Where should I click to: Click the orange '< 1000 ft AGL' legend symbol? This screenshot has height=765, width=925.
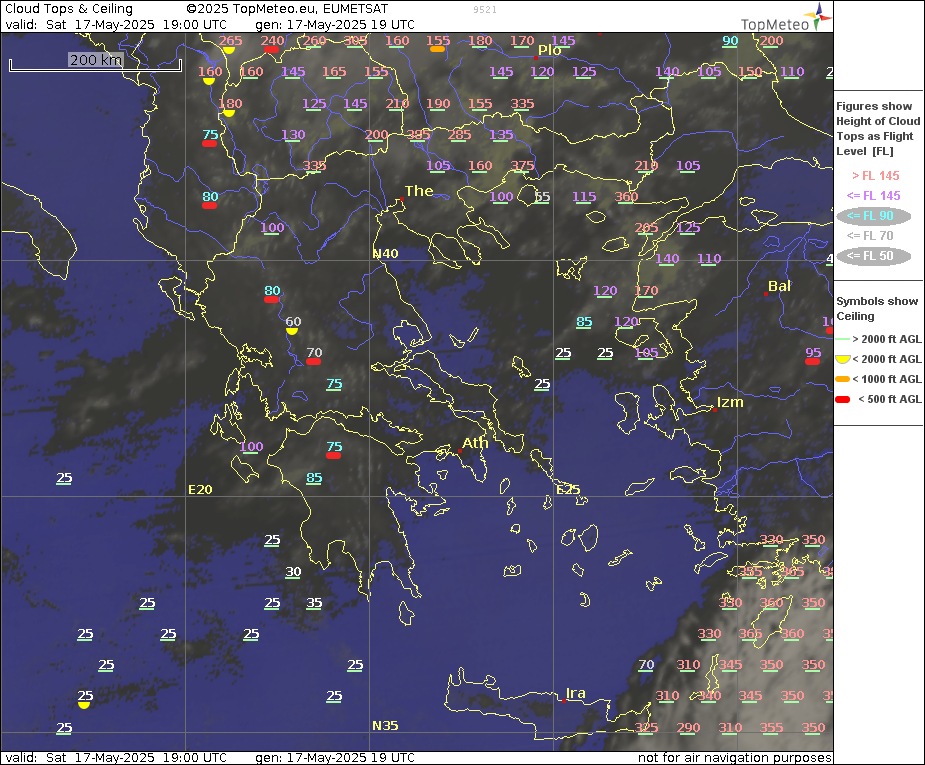[842, 379]
